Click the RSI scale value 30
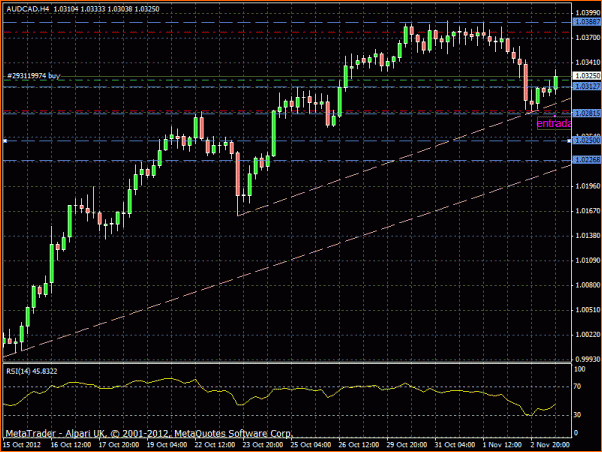Image resolution: width=602 pixels, height=452 pixels. point(577,415)
